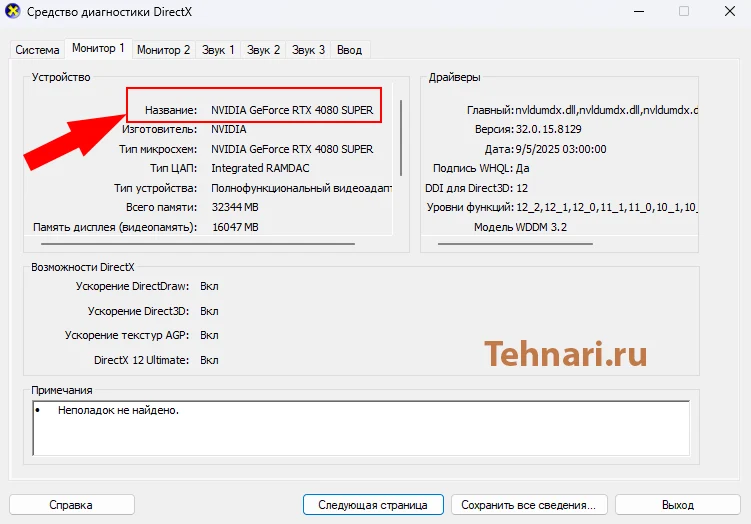
Task: Click the Устройство horizontal scrollbar
Action: [198, 244]
